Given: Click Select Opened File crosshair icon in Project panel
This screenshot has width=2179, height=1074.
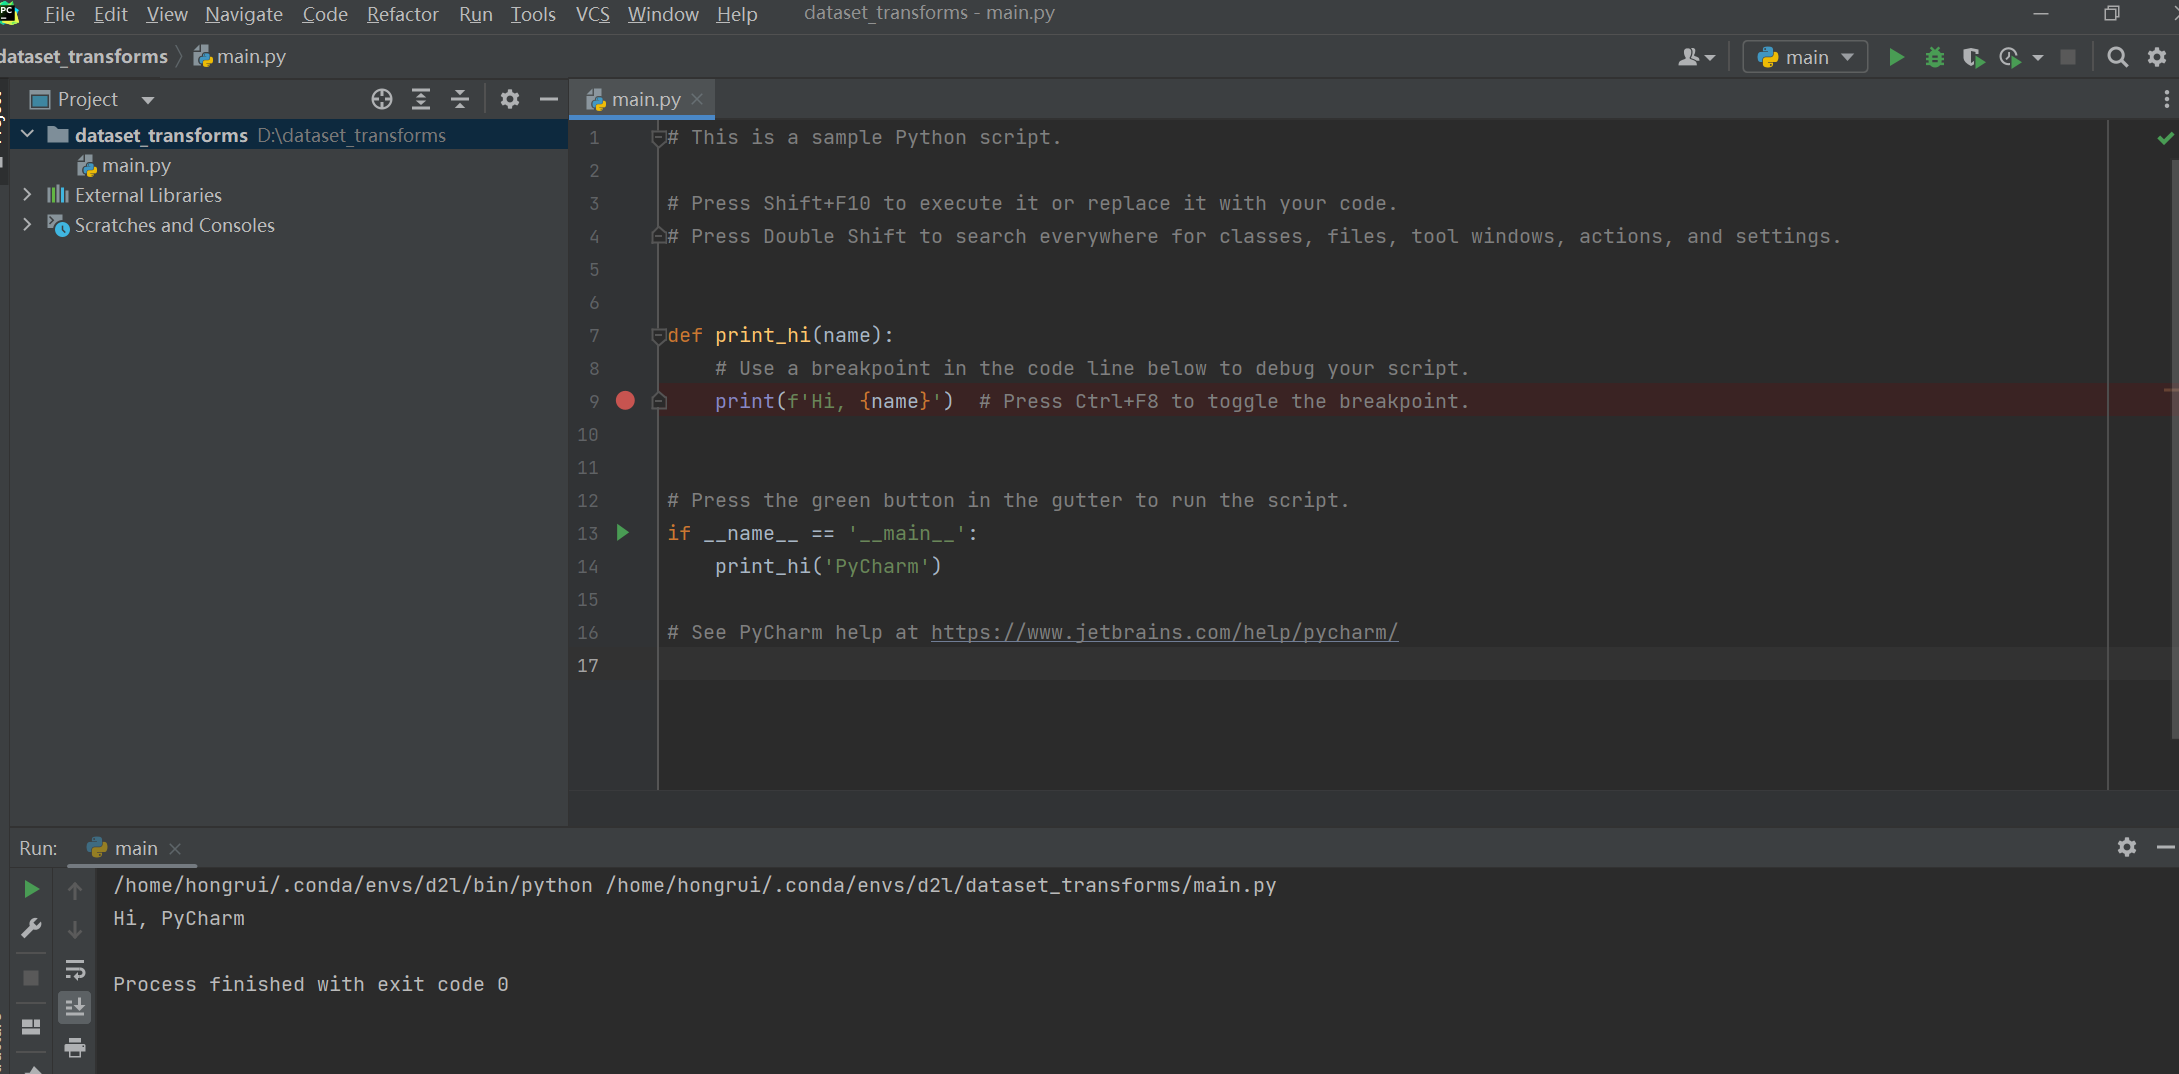Looking at the screenshot, I should [381, 99].
